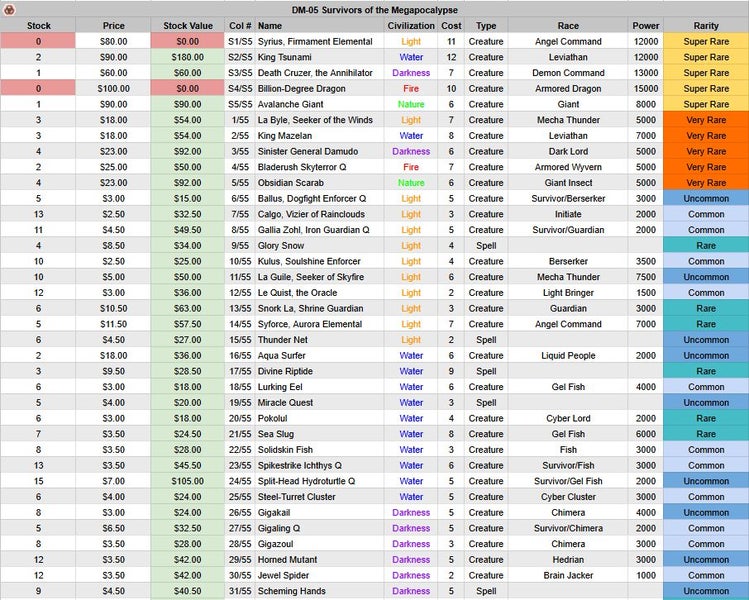Click the Super Rare rarity cell for Avalanche Giant
Viewport: 749px width, 600px height.
click(x=706, y=104)
